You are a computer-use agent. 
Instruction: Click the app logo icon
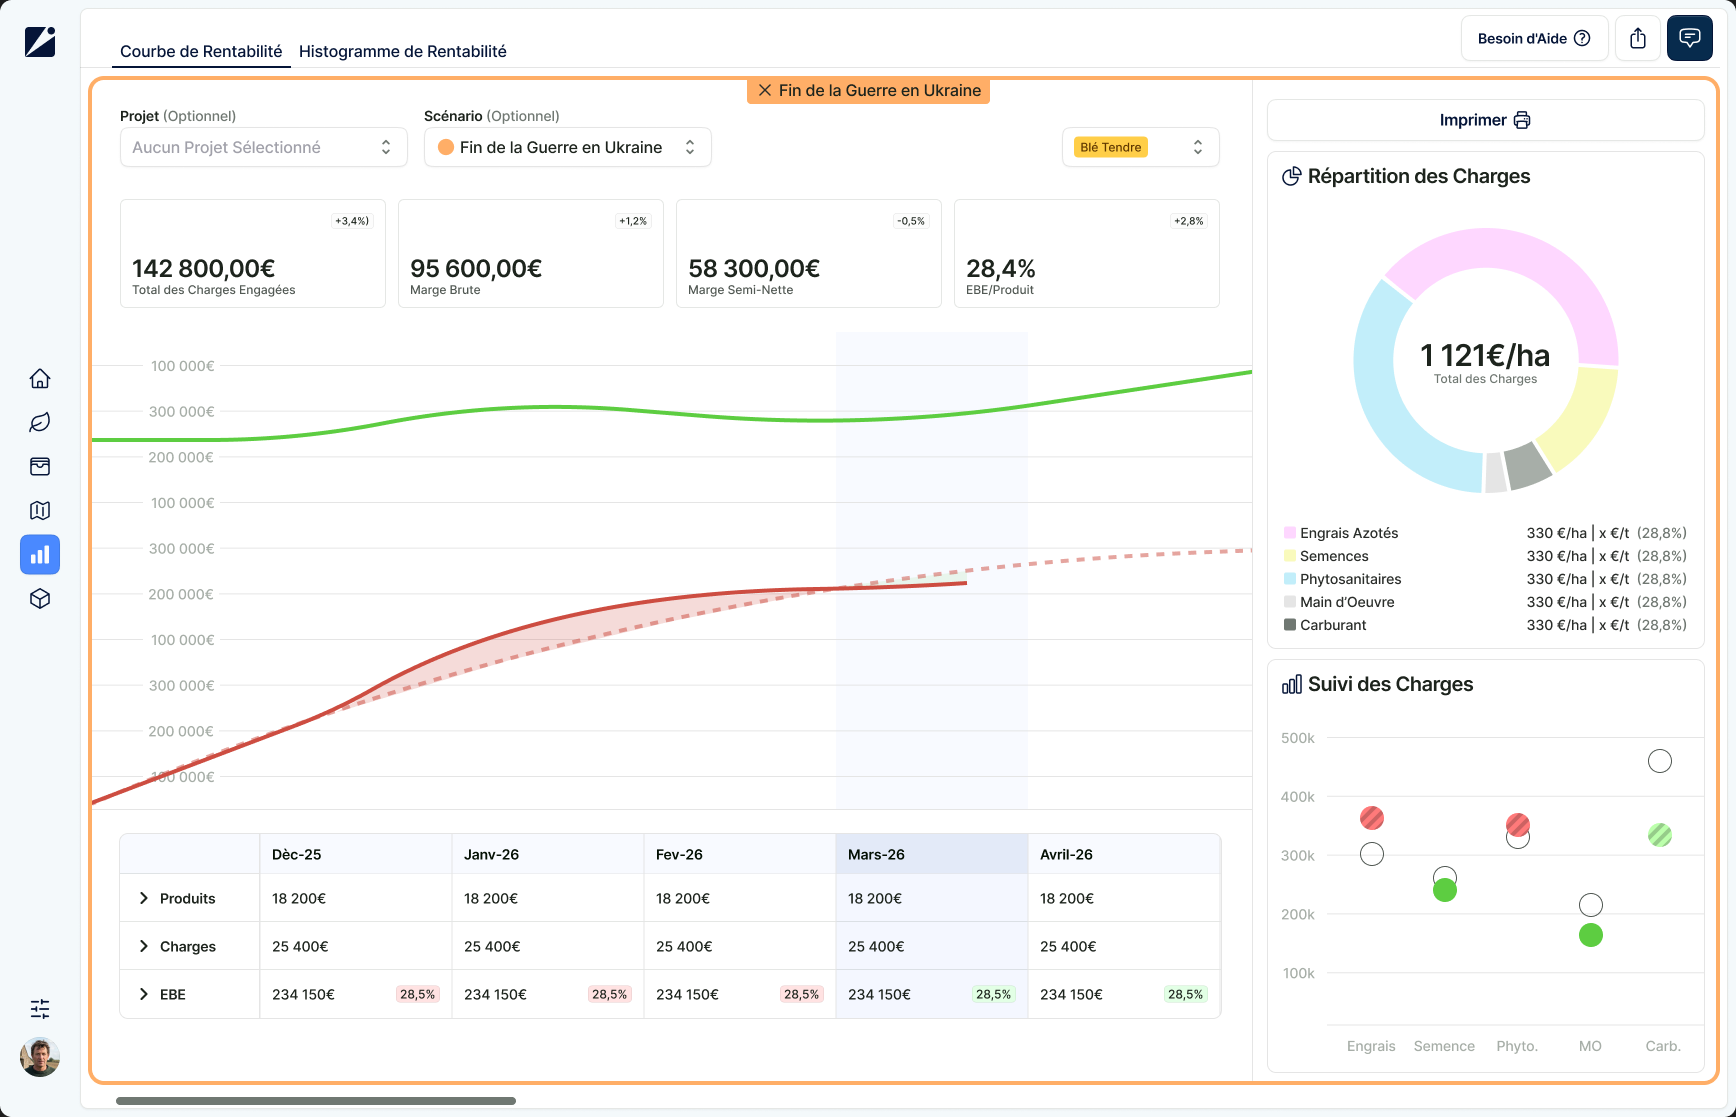(x=40, y=42)
